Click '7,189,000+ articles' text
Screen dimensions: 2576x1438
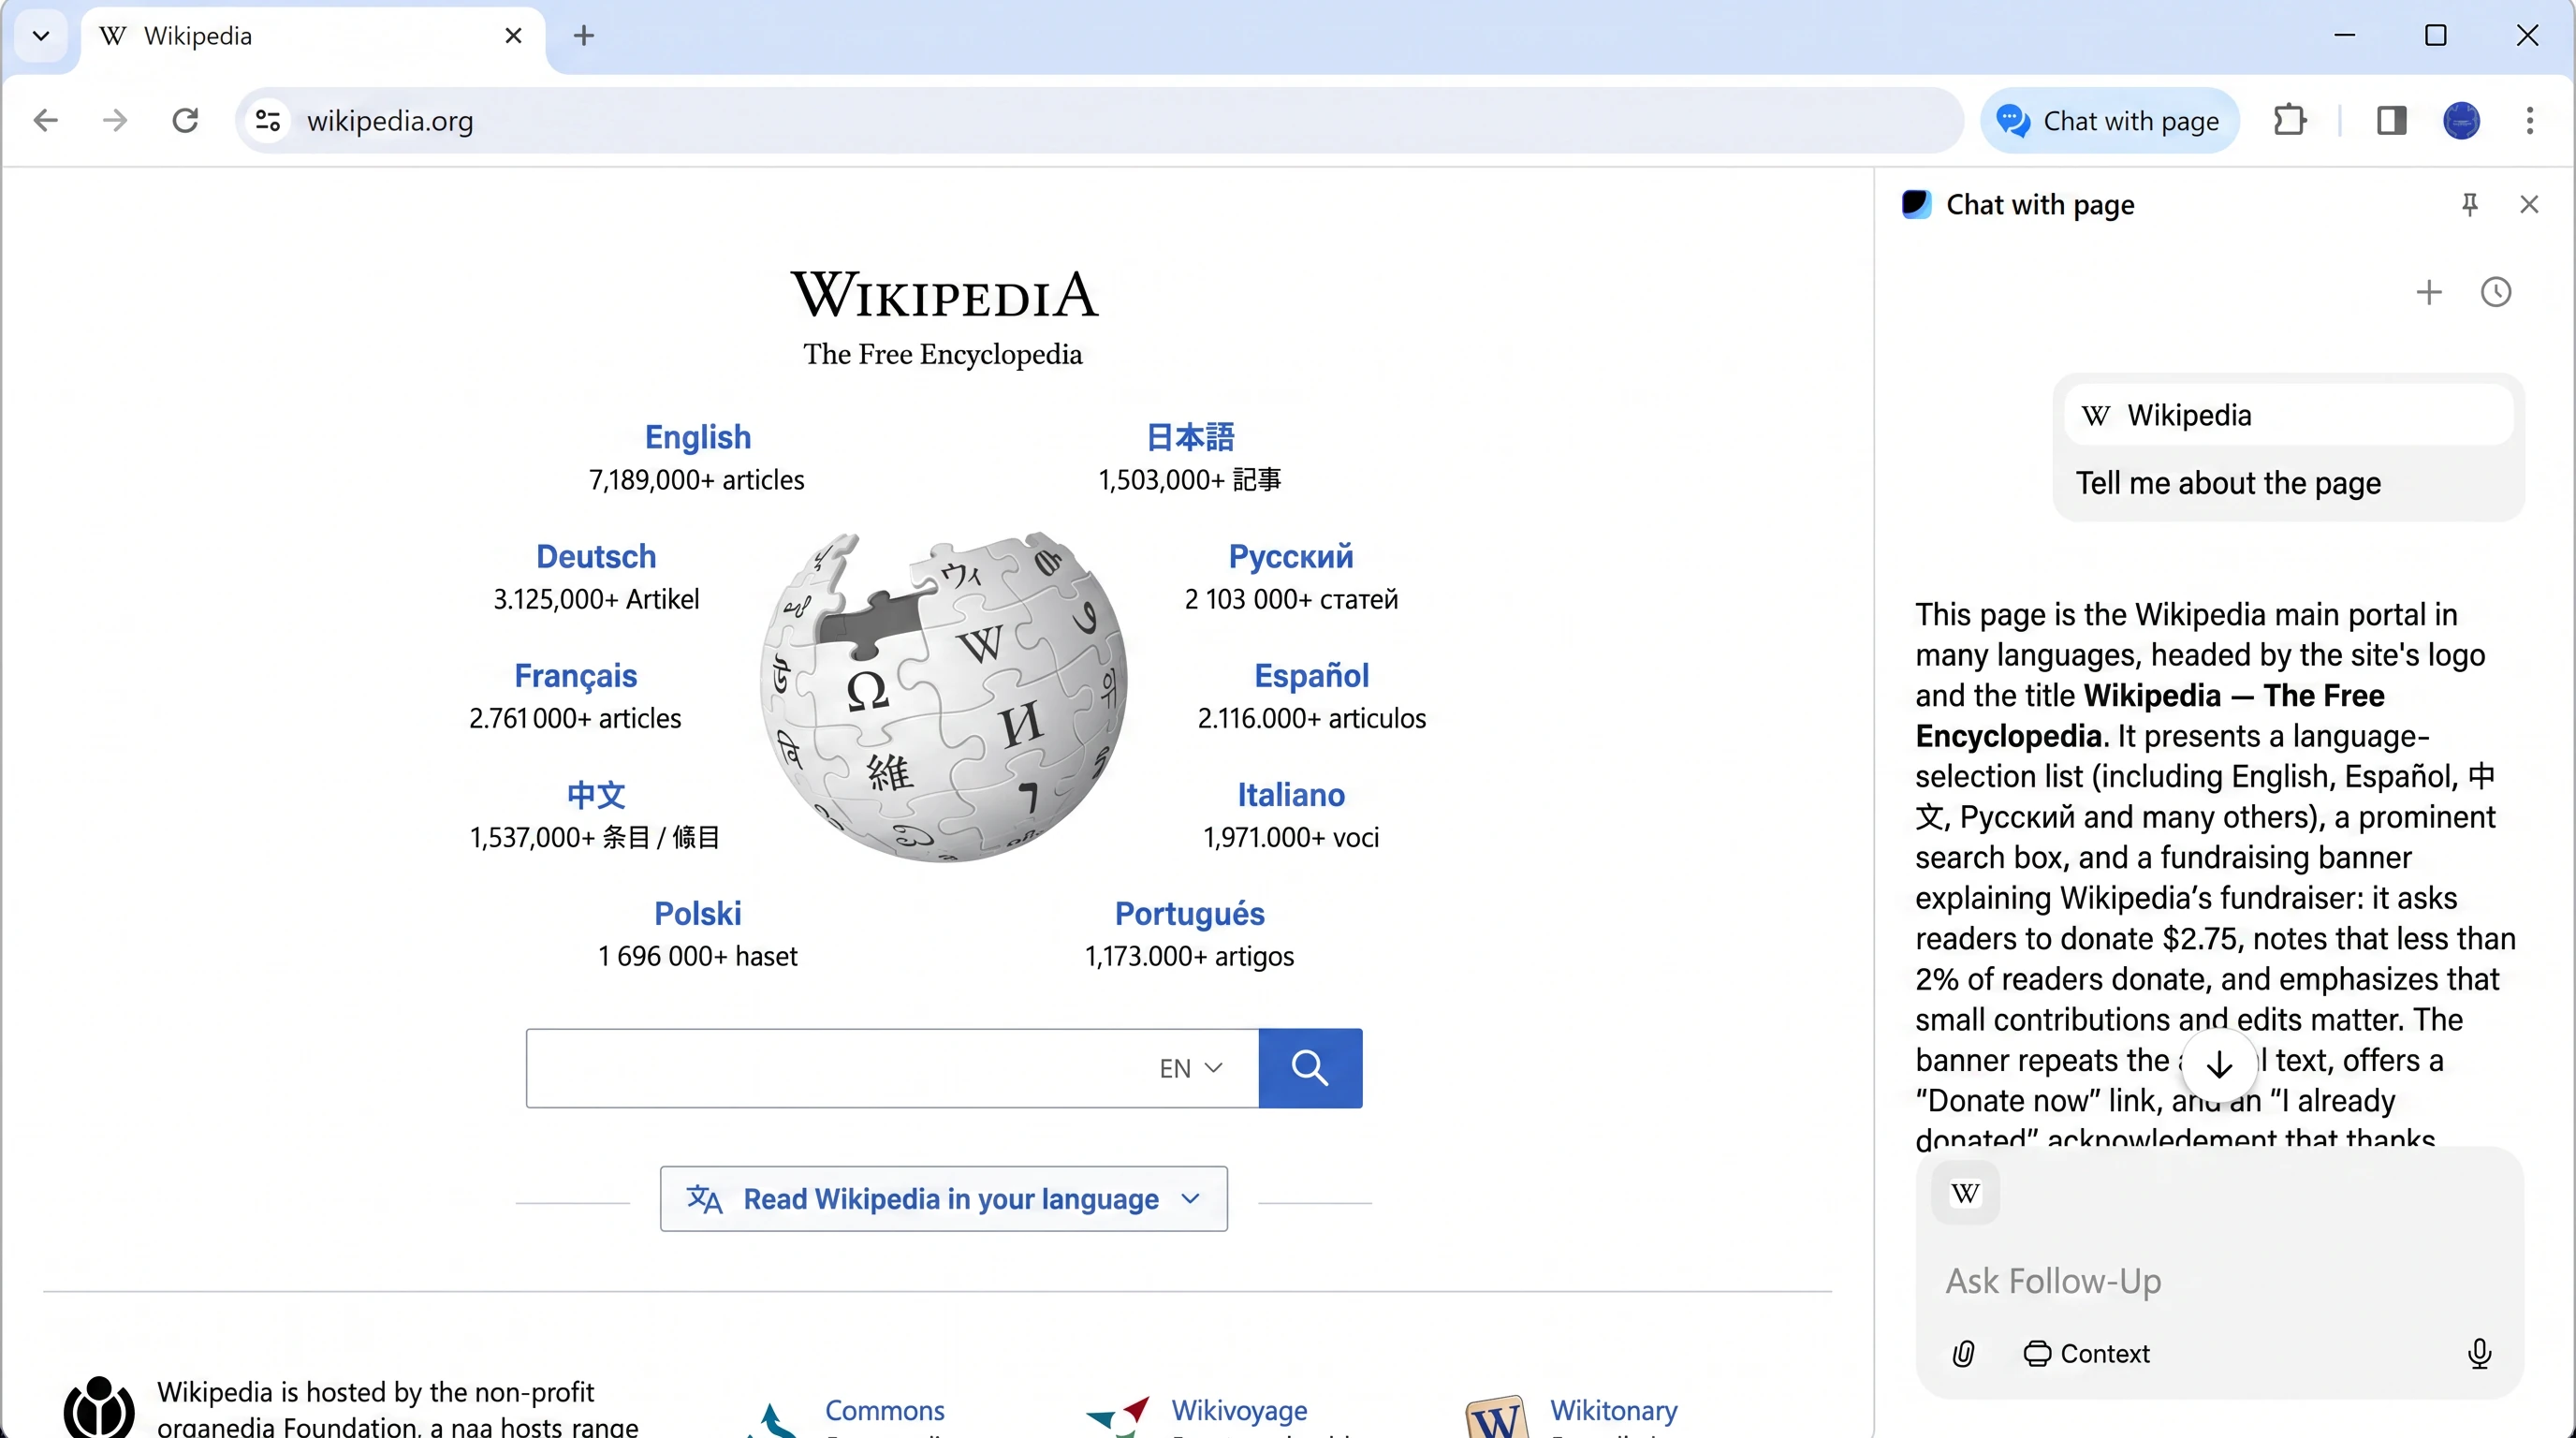(x=696, y=481)
